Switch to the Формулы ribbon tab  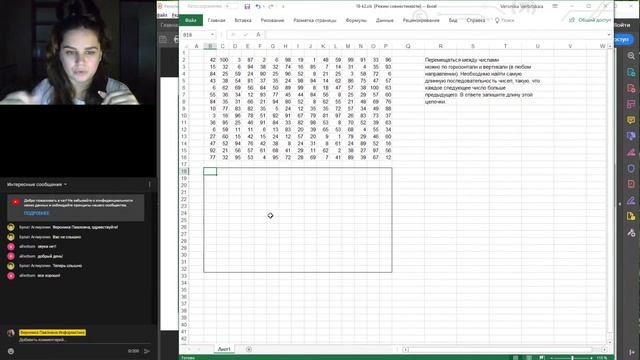click(356, 20)
